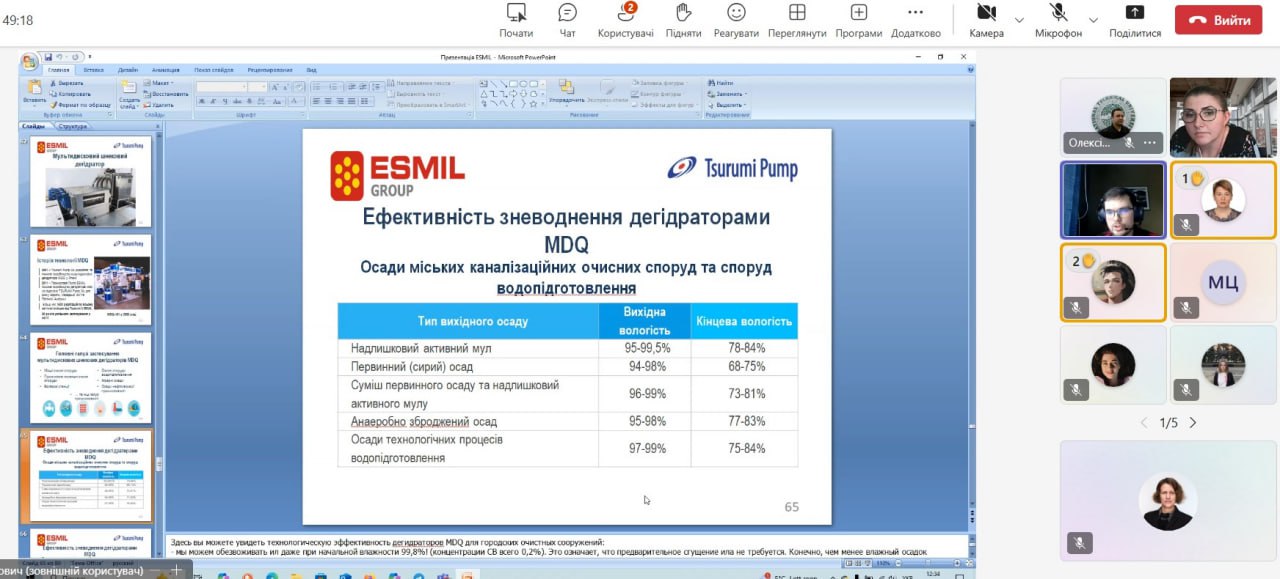
Task: Click the Почати icon in meeting toolbar
Action: (x=516, y=20)
